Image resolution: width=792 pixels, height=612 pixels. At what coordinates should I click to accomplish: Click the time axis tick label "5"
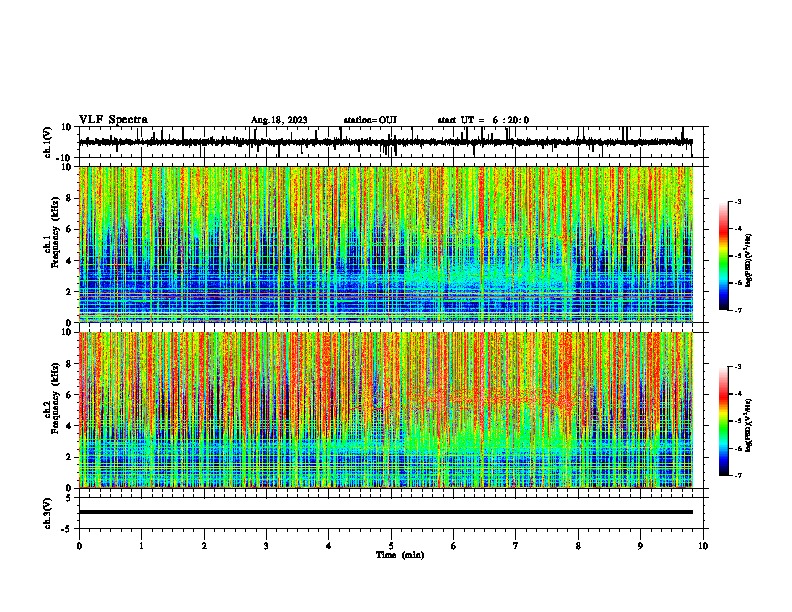391,546
